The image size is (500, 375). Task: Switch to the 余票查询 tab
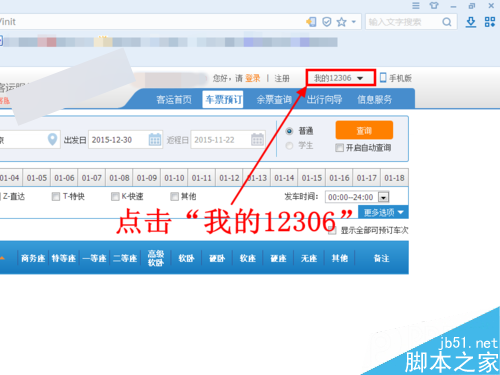coord(274,99)
